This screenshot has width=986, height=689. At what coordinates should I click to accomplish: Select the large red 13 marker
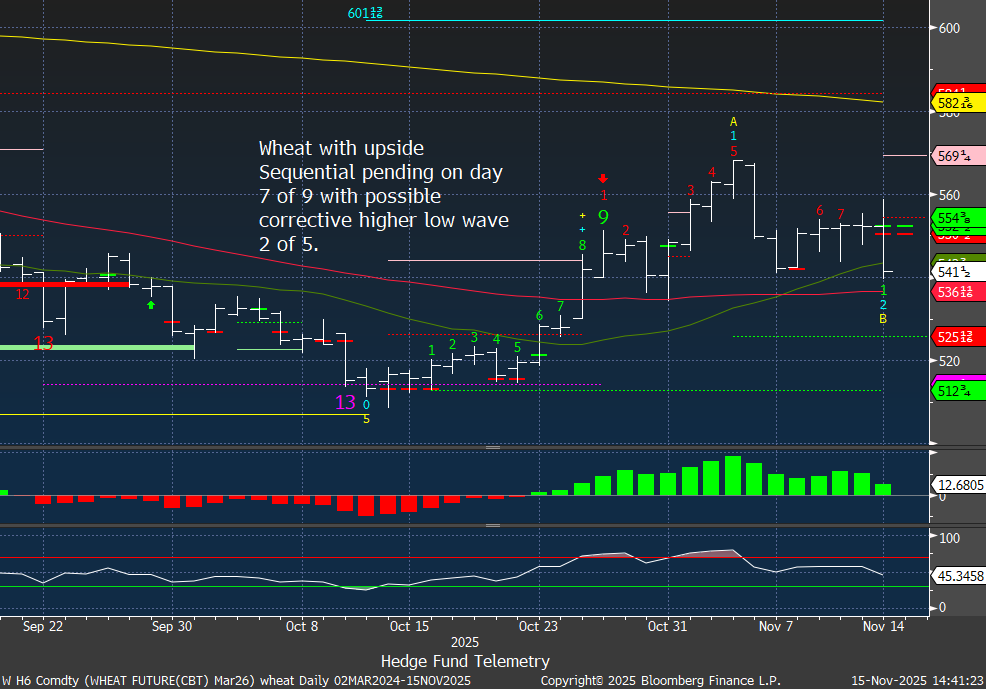pyautogui.click(x=44, y=343)
